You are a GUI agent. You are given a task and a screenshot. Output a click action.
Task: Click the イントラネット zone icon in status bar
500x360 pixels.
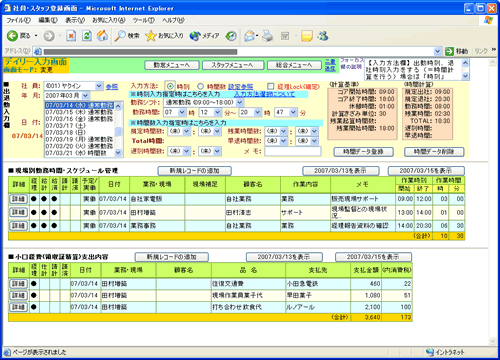[x=430, y=352]
